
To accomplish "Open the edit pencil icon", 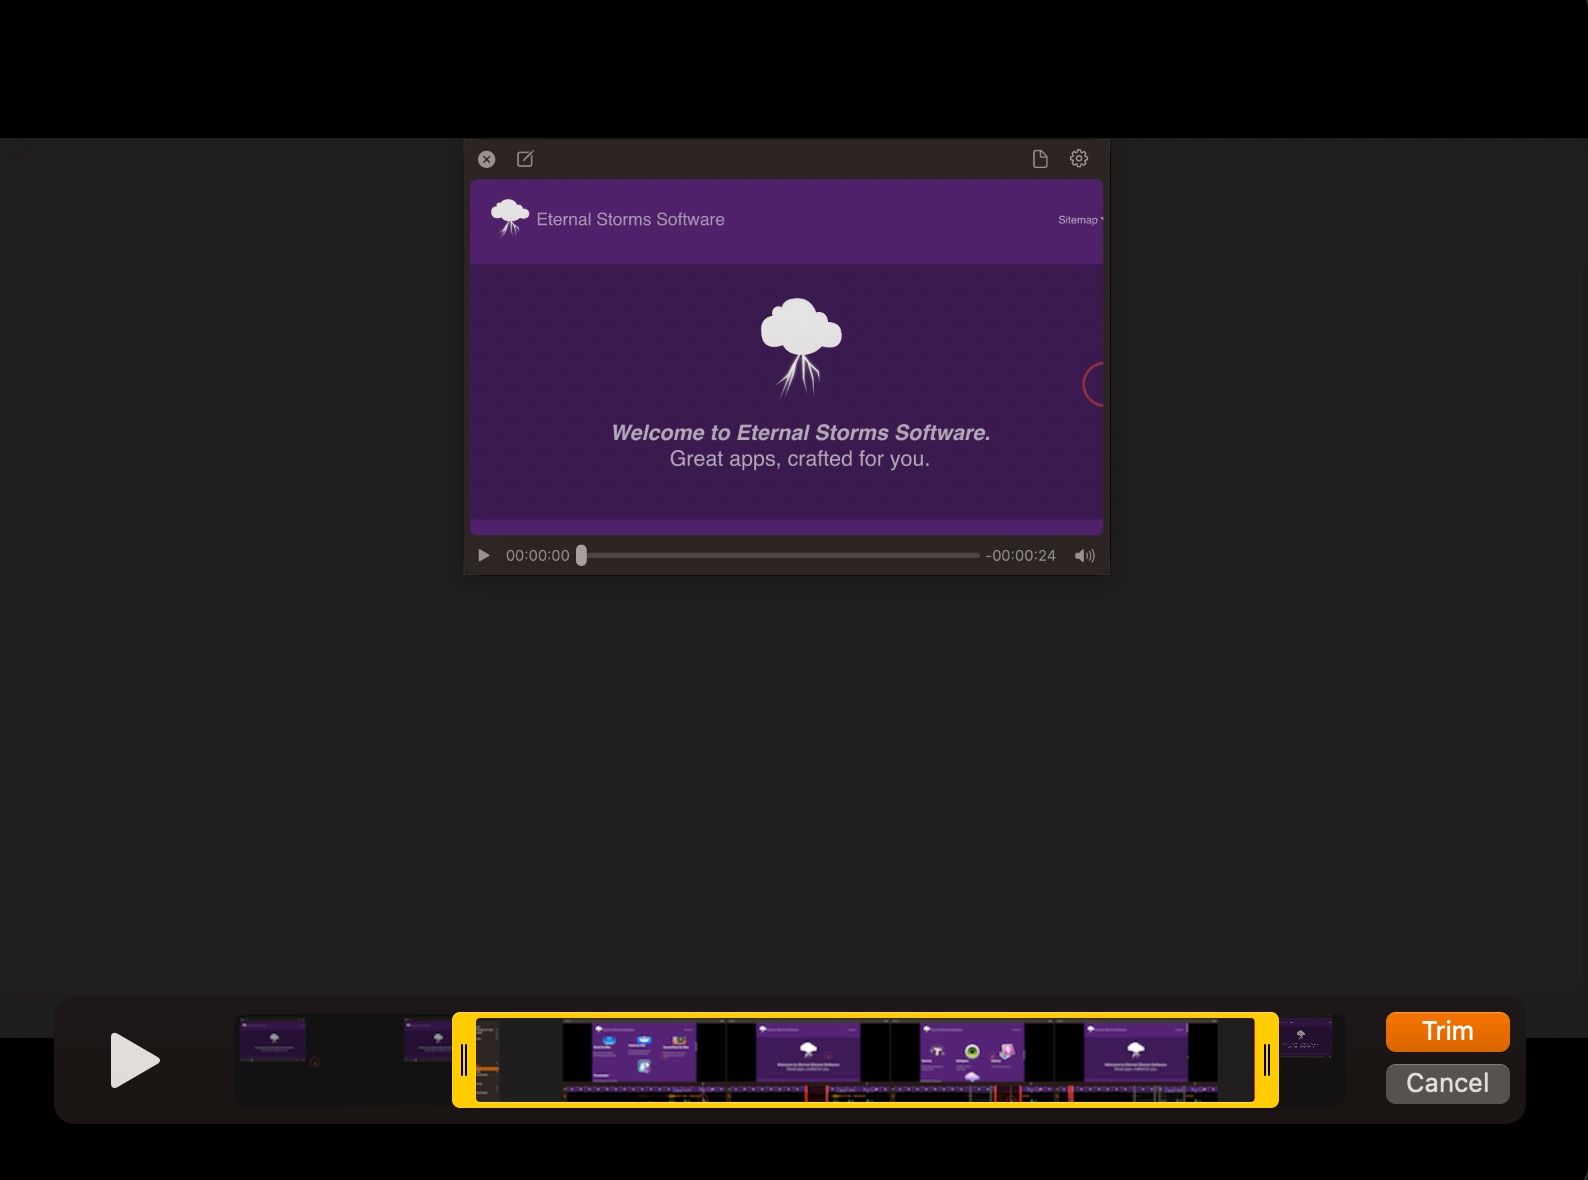I will pyautogui.click(x=525, y=159).
